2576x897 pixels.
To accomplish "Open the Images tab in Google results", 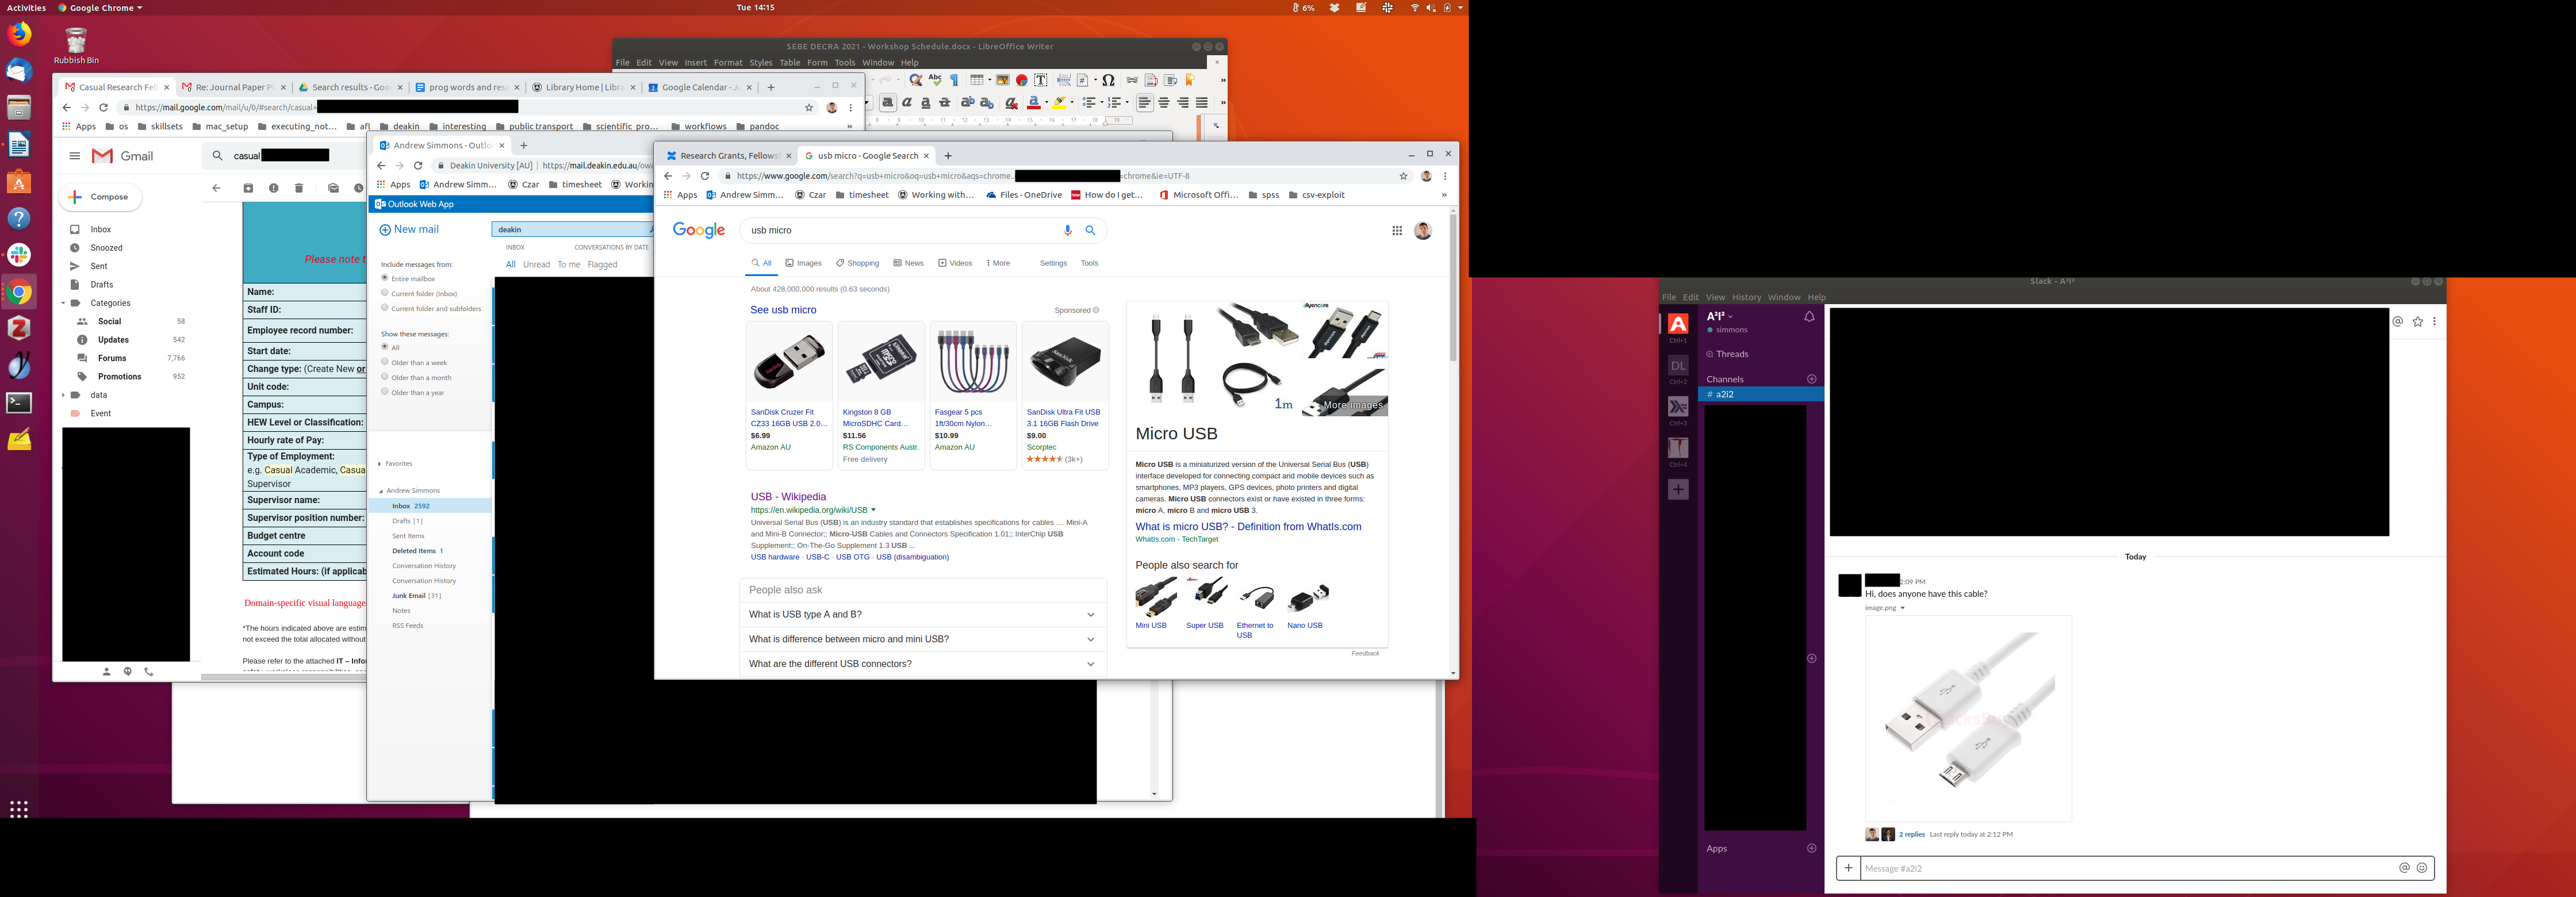I will point(803,263).
